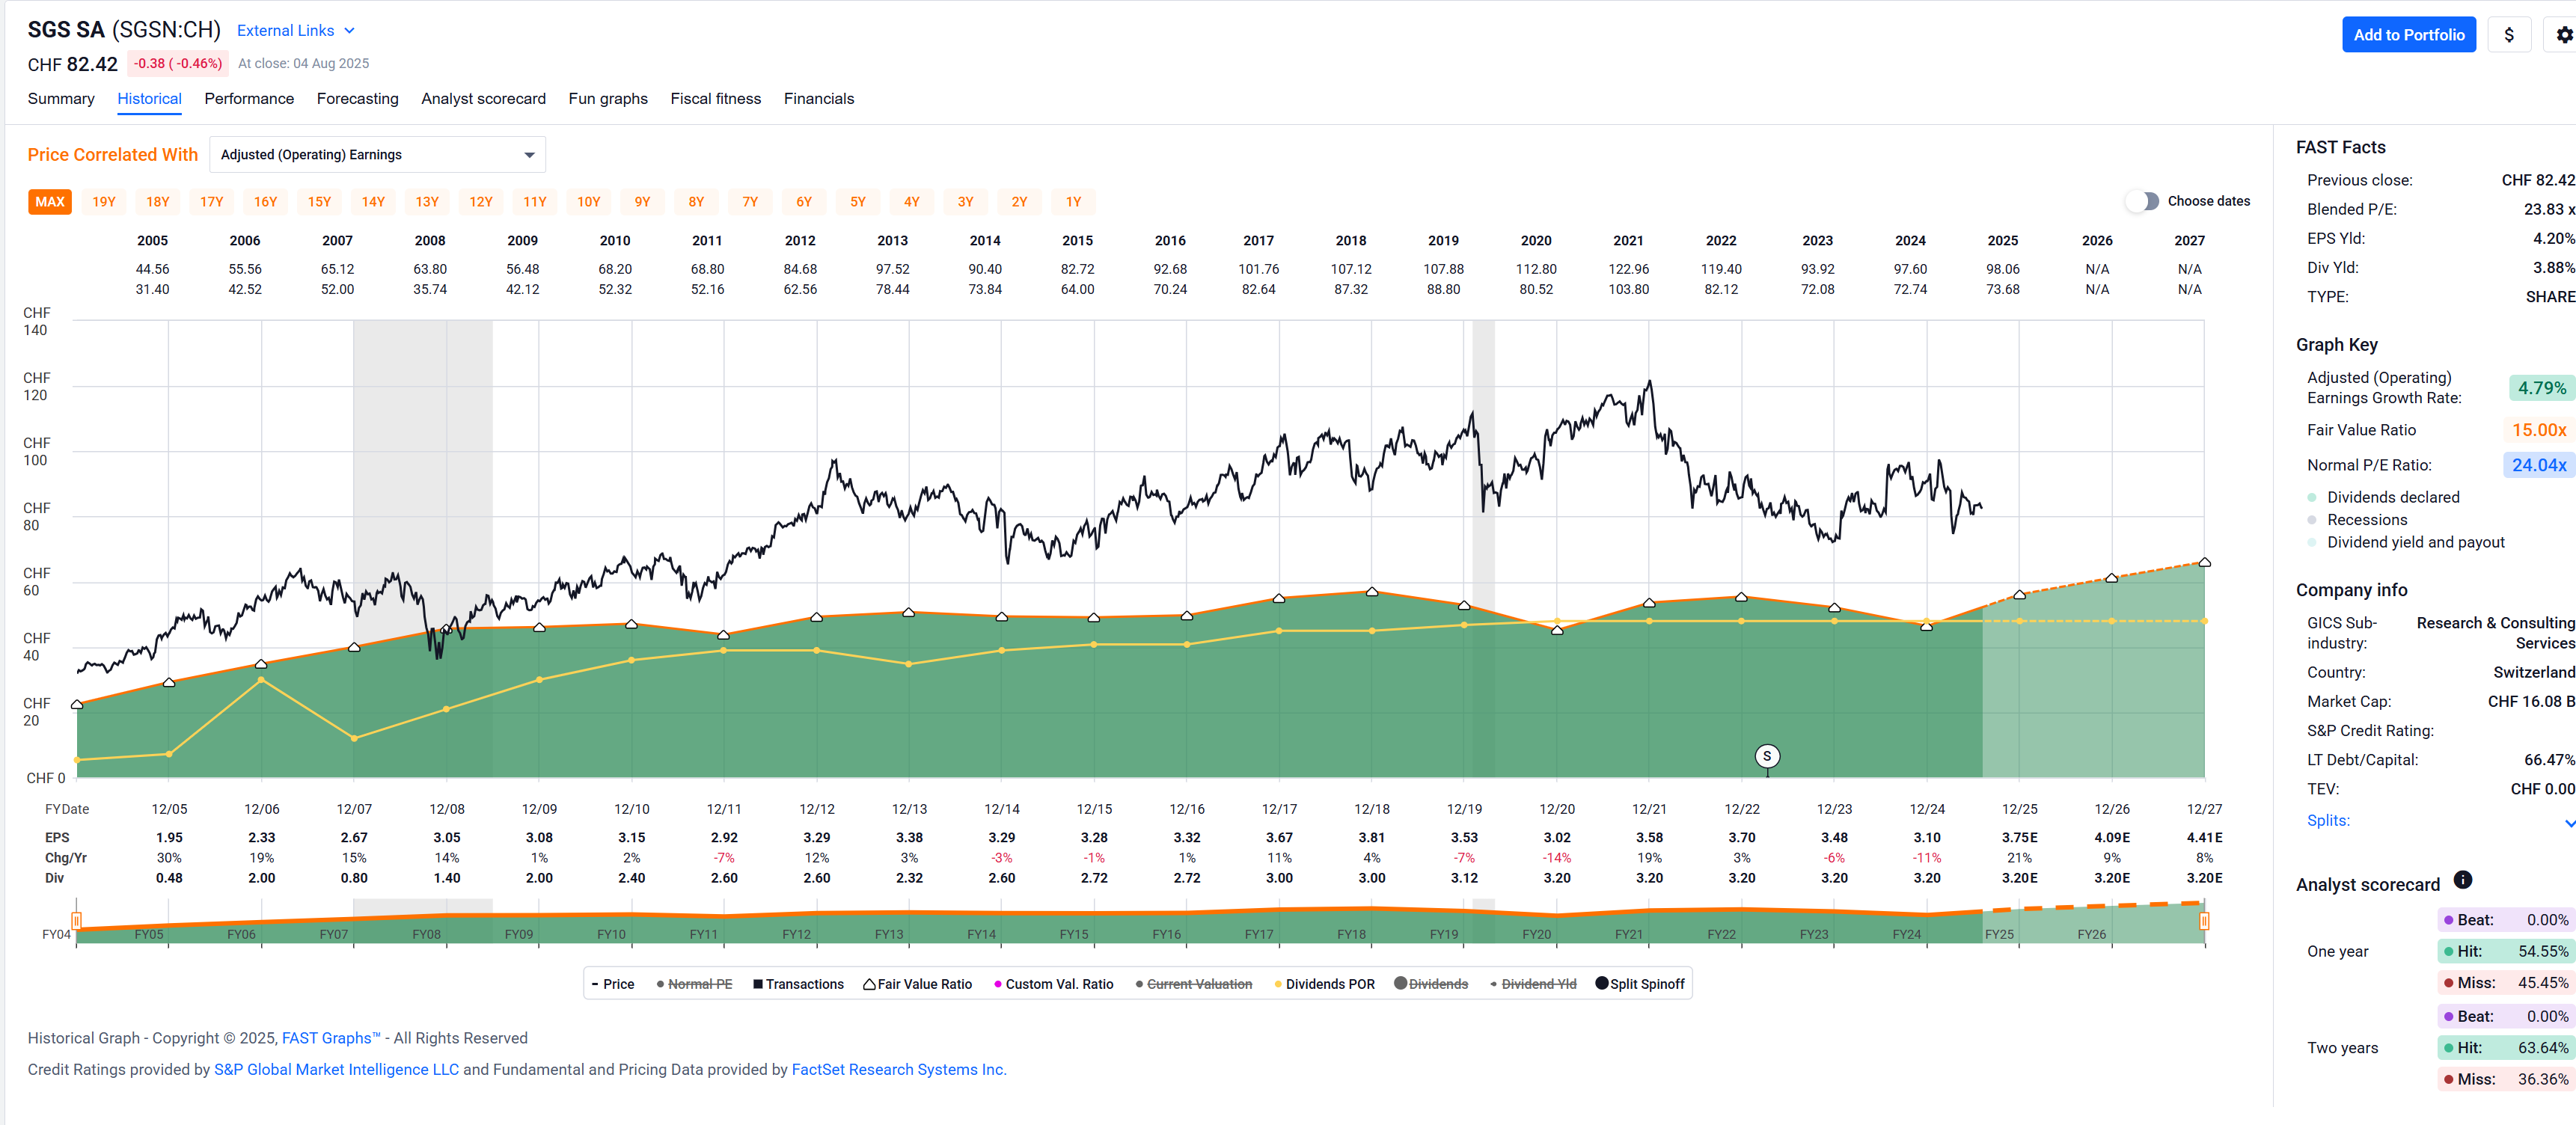Click the Split Spinoff legend black circle

point(1601,983)
